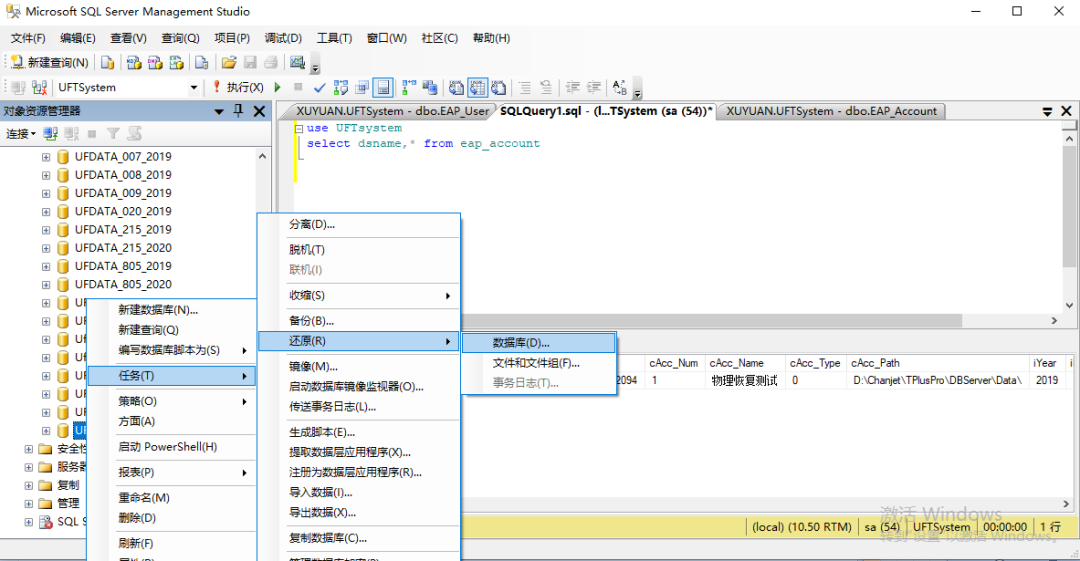The width and height of the screenshot is (1080, 561).
Task: Click Specify Values for Template Parameters icon
Action: coord(619,88)
